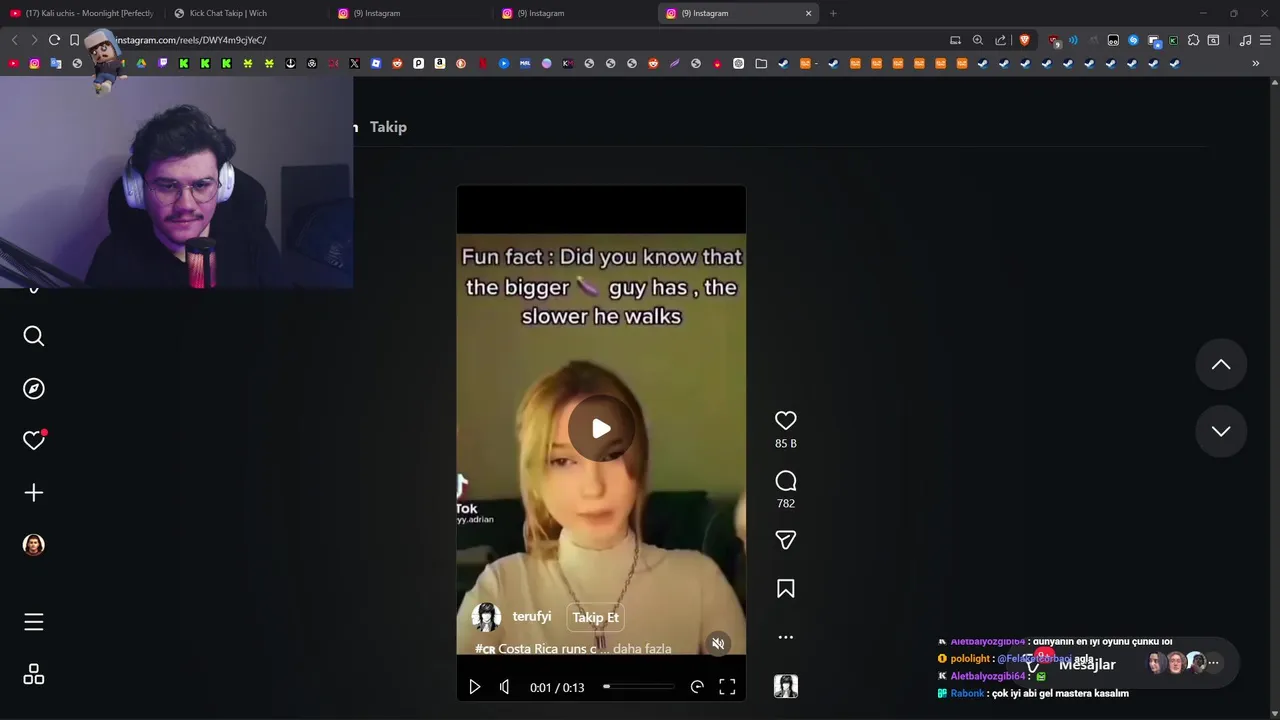Enter fullscreen on the video
This screenshot has width=1280, height=720.
(727, 687)
